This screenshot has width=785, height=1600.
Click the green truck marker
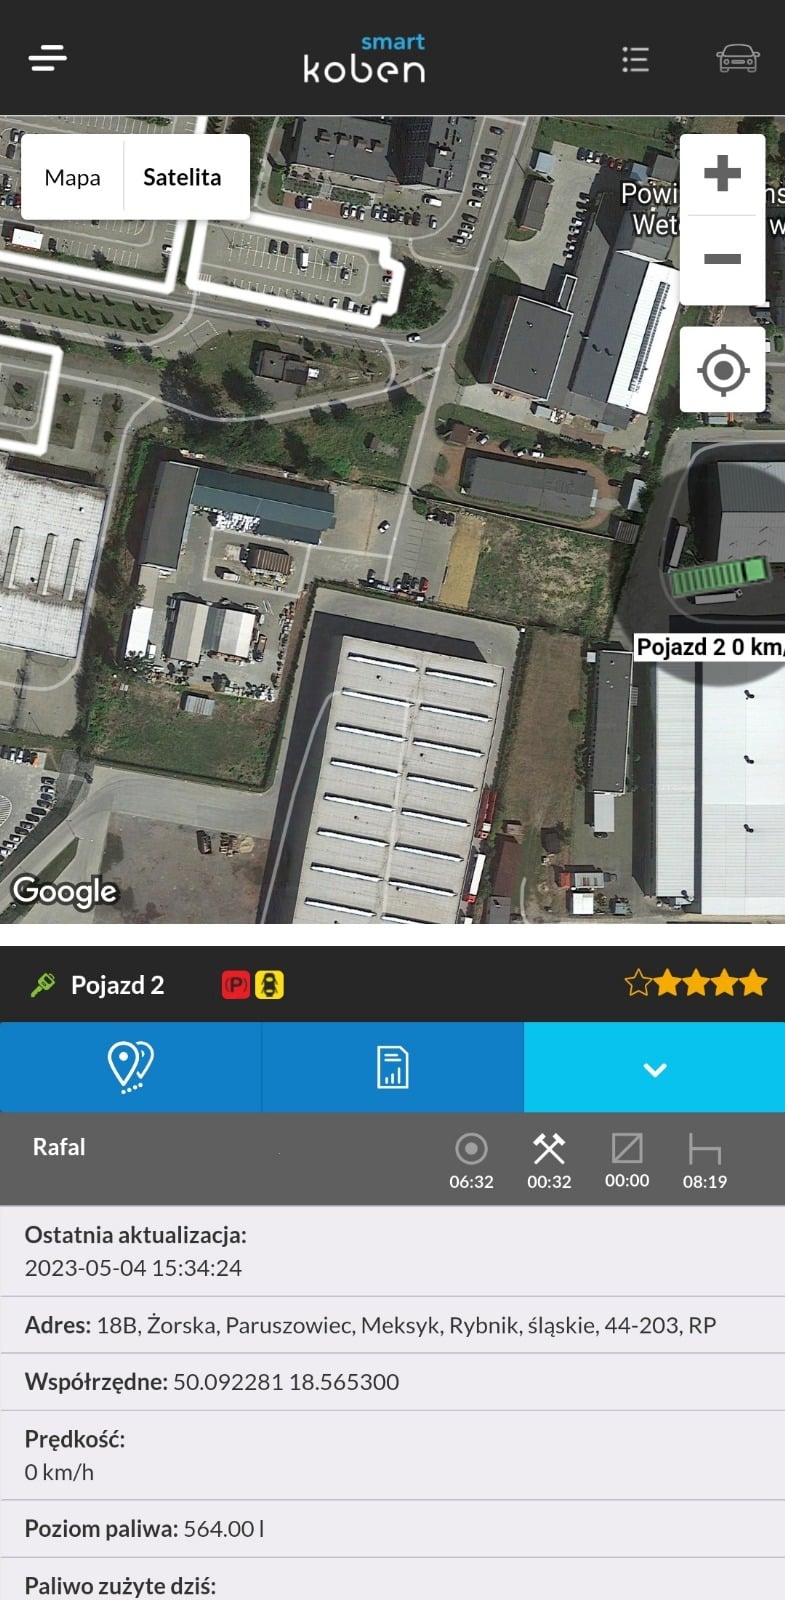[x=719, y=579]
